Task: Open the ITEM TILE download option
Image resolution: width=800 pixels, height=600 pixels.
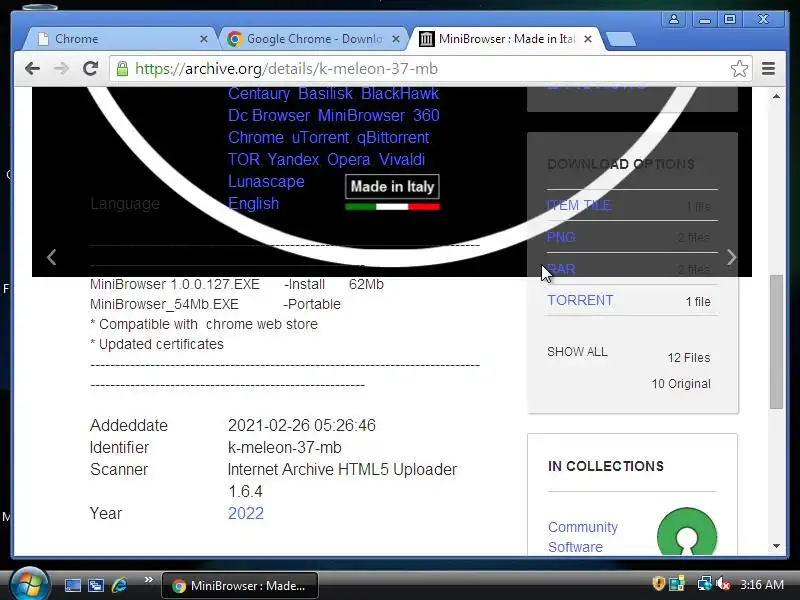Action: click(579, 205)
